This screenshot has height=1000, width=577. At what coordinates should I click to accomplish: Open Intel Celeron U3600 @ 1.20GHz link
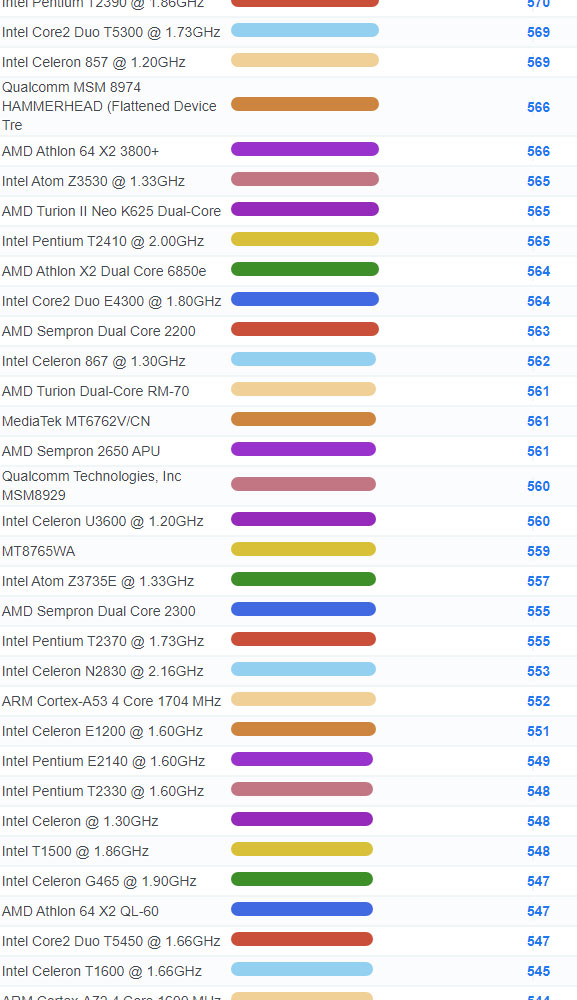[x=103, y=521]
